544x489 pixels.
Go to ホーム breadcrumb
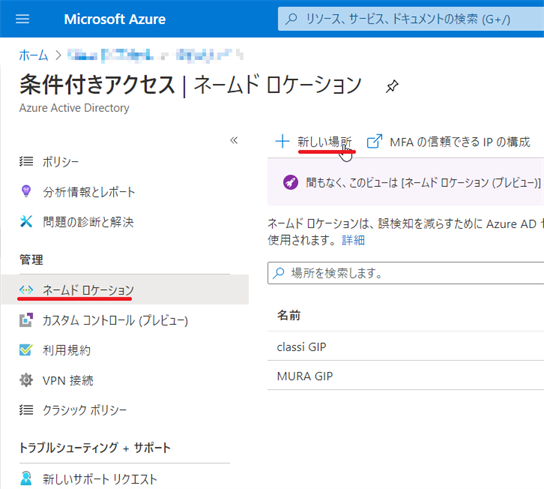33,55
